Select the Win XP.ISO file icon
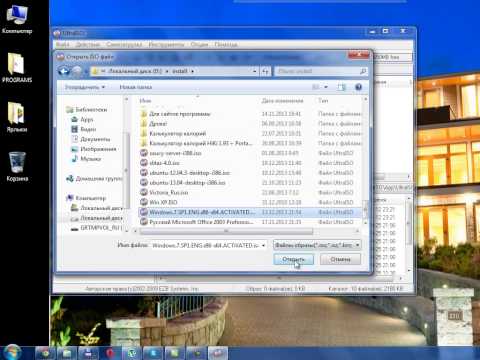This screenshot has width=480, height=360. (144, 202)
